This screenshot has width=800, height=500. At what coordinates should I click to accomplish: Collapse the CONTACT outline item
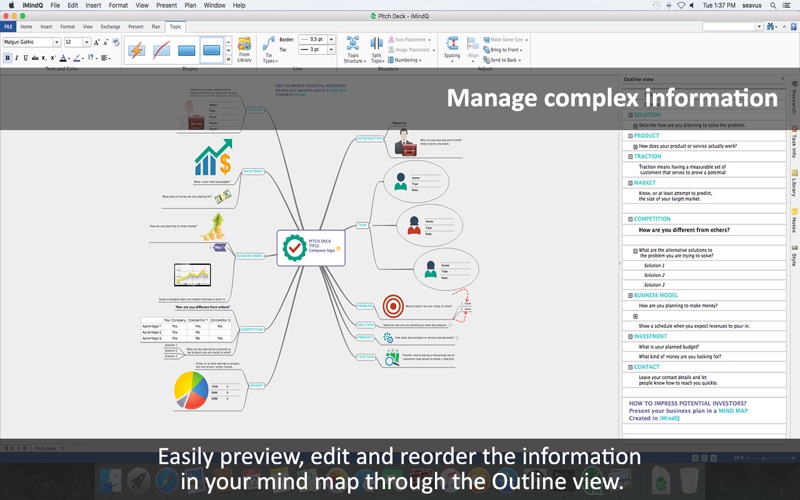point(630,367)
